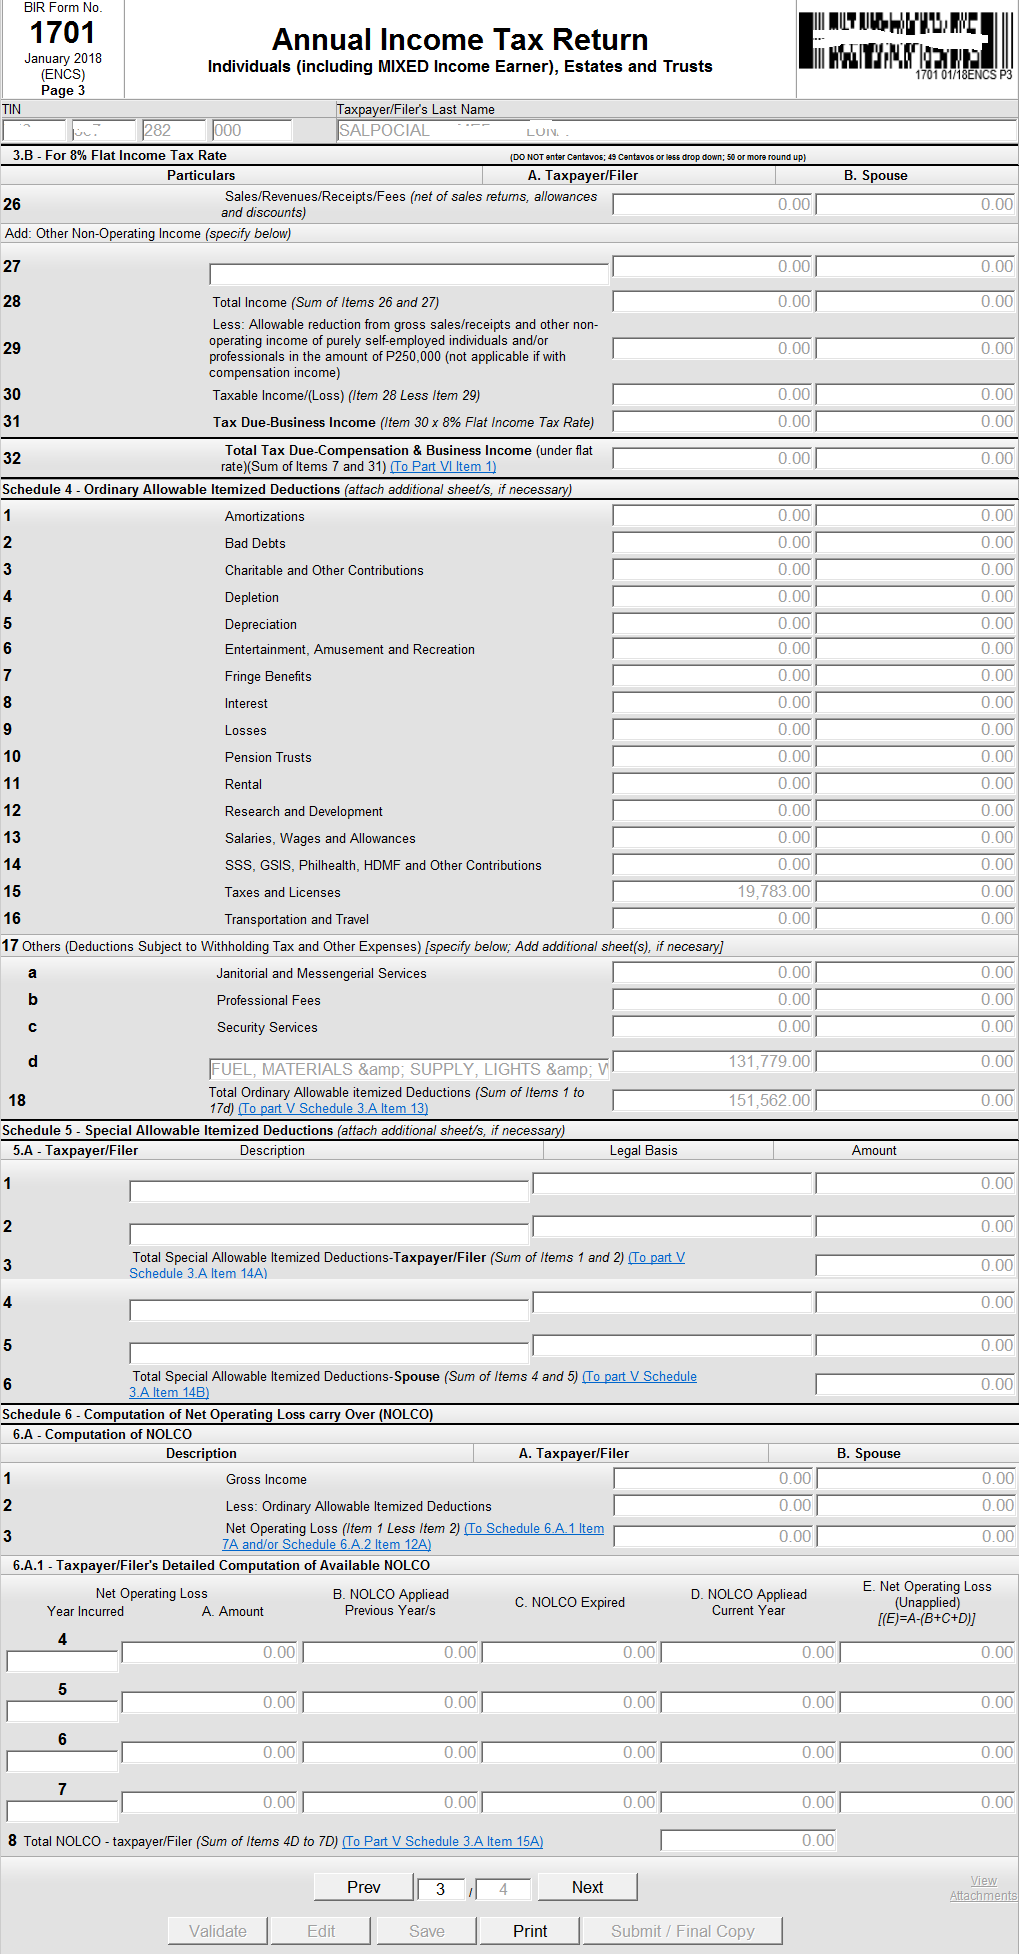Click Charitable Contributions Spouse amount field
This screenshot has width=1019, height=1954.
tap(916, 570)
